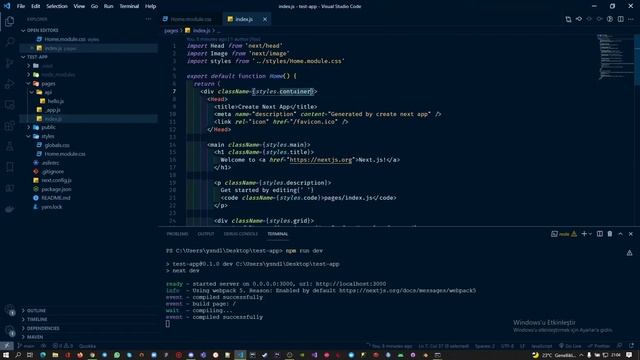This screenshot has height=360, width=640.
Task: Open the Run and Debug view
Action: point(9,84)
